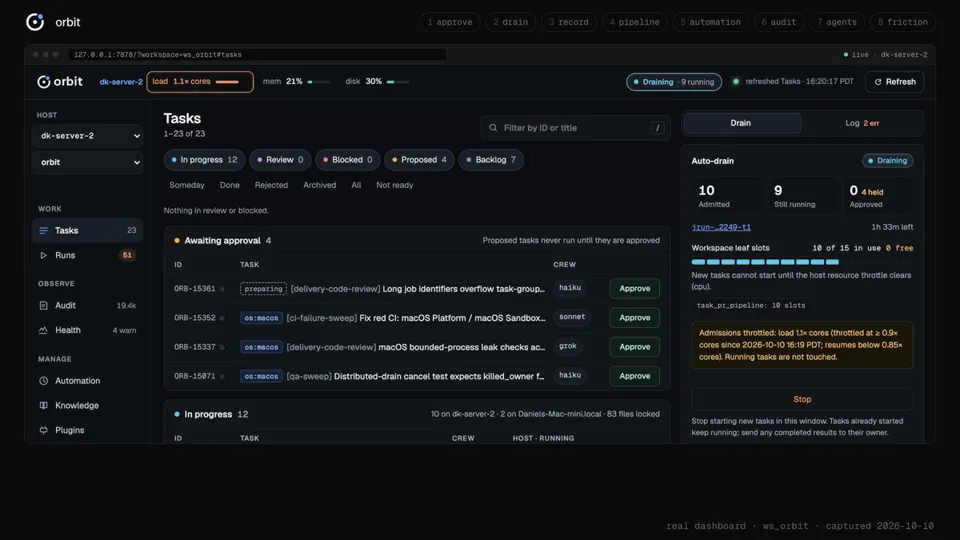Click the Workspace leaf slots progress bar
Image resolution: width=960 pixels, height=540 pixels.
click(802, 262)
